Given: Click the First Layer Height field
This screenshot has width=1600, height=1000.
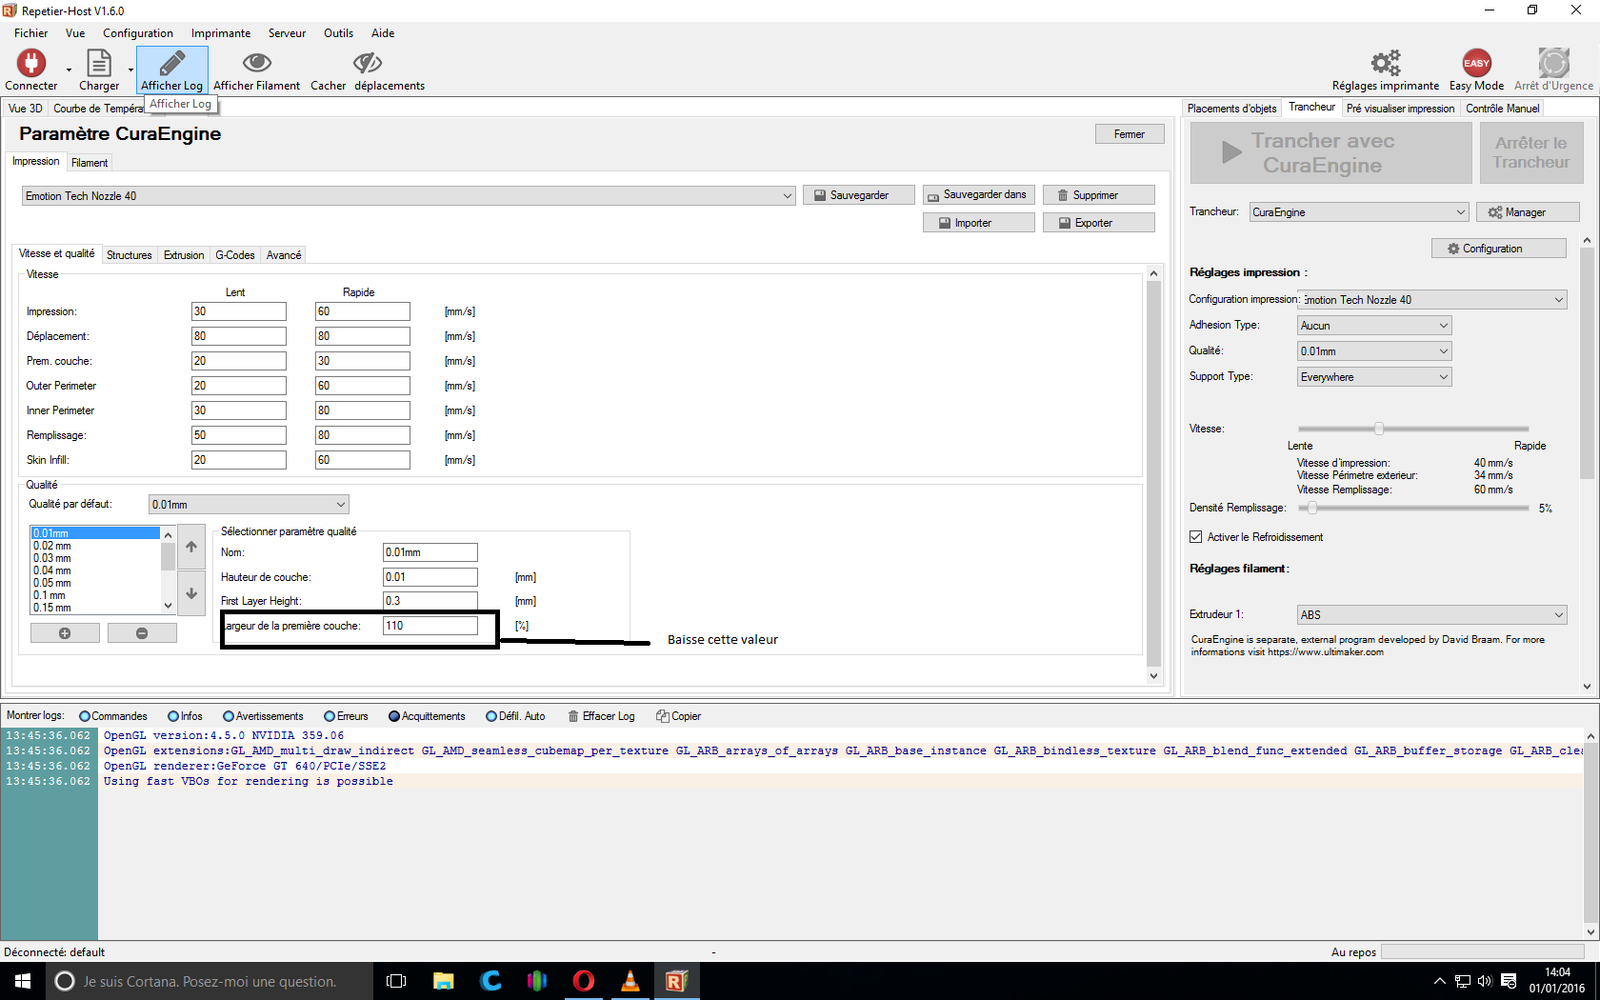Looking at the screenshot, I should coord(430,601).
